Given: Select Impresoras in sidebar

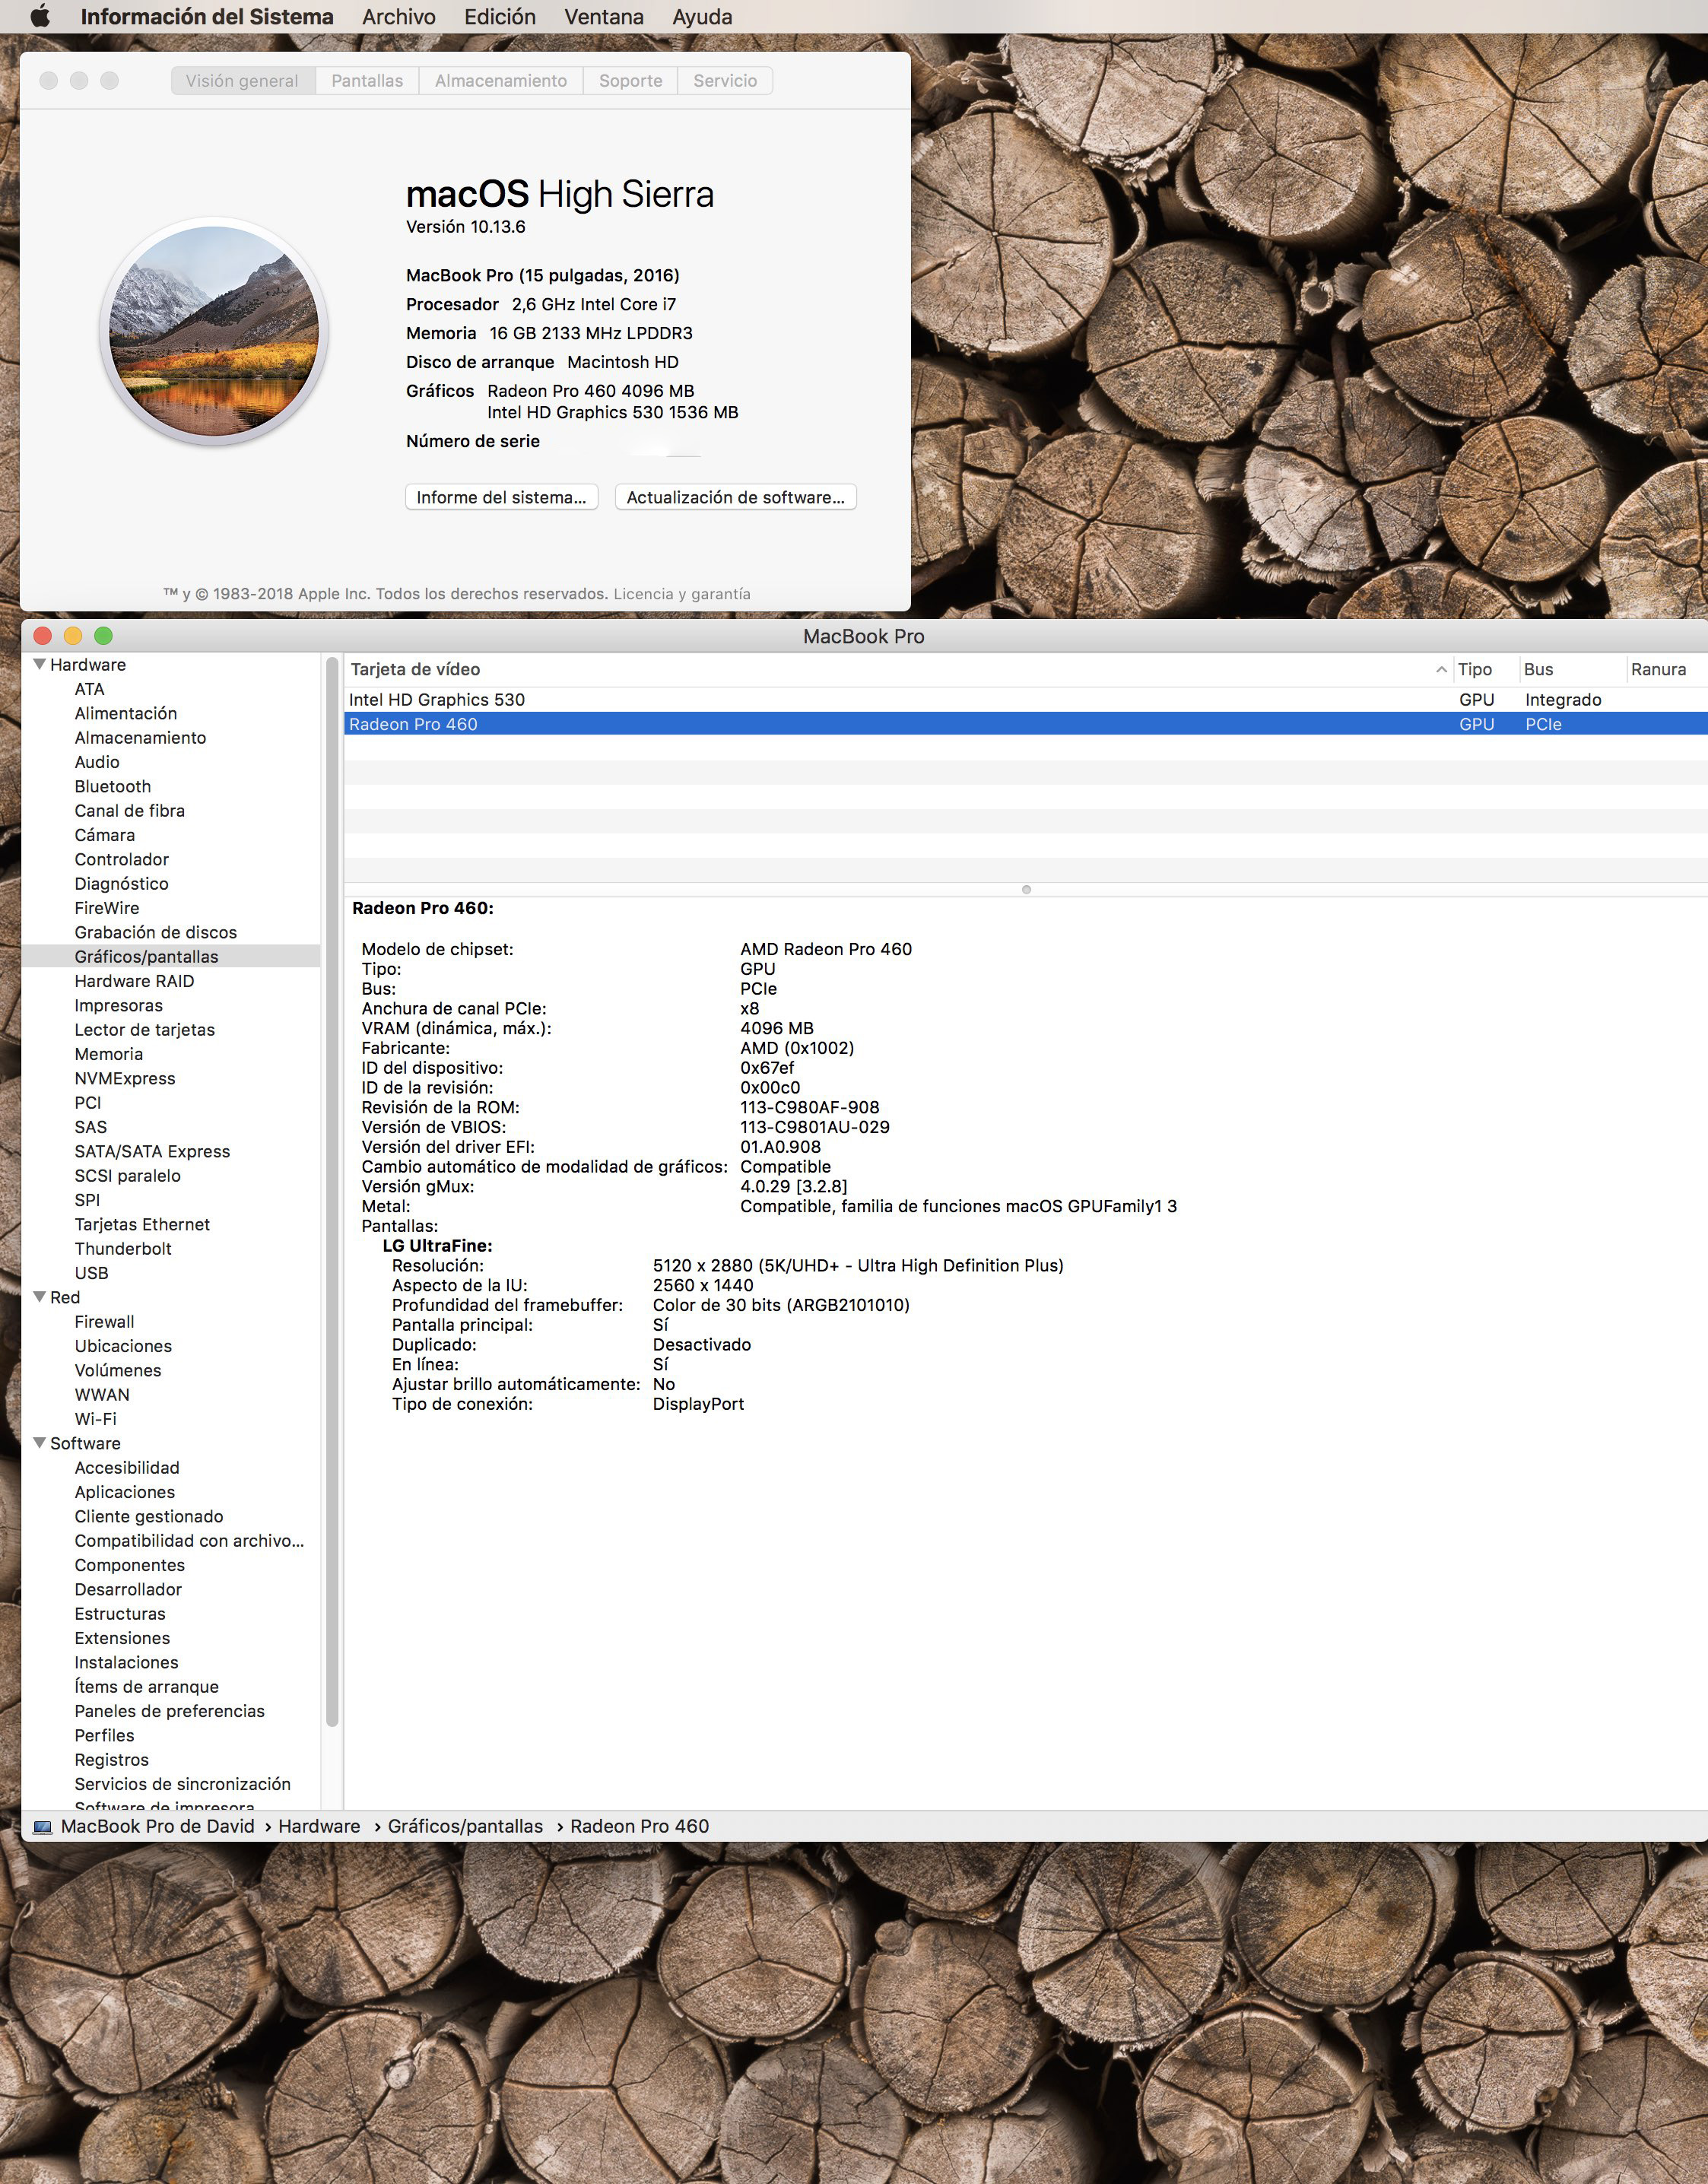Looking at the screenshot, I should pyautogui.click(x=118, y=1006).
